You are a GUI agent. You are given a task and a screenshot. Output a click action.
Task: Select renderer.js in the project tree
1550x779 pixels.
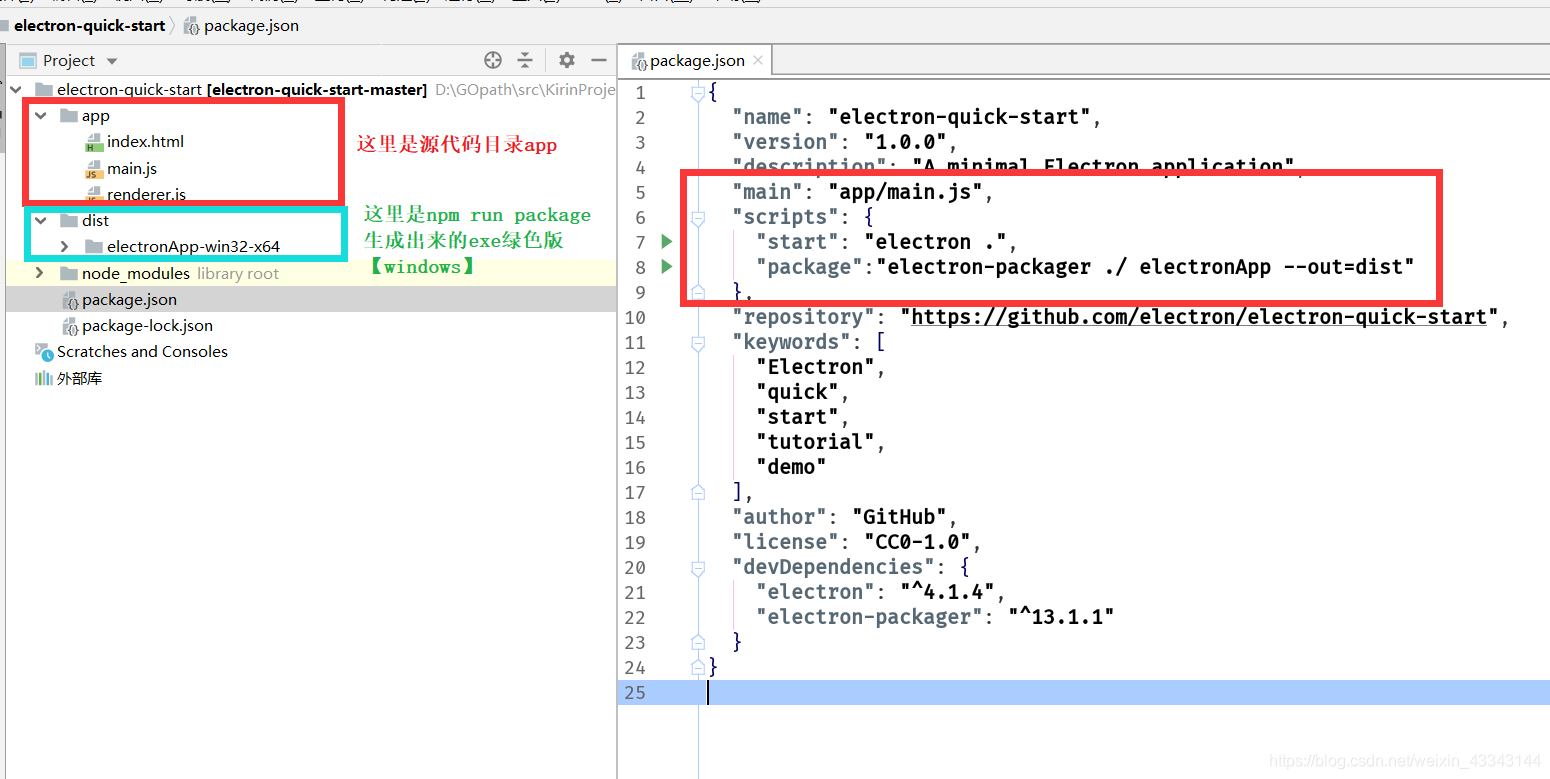[x=146, y=194]
